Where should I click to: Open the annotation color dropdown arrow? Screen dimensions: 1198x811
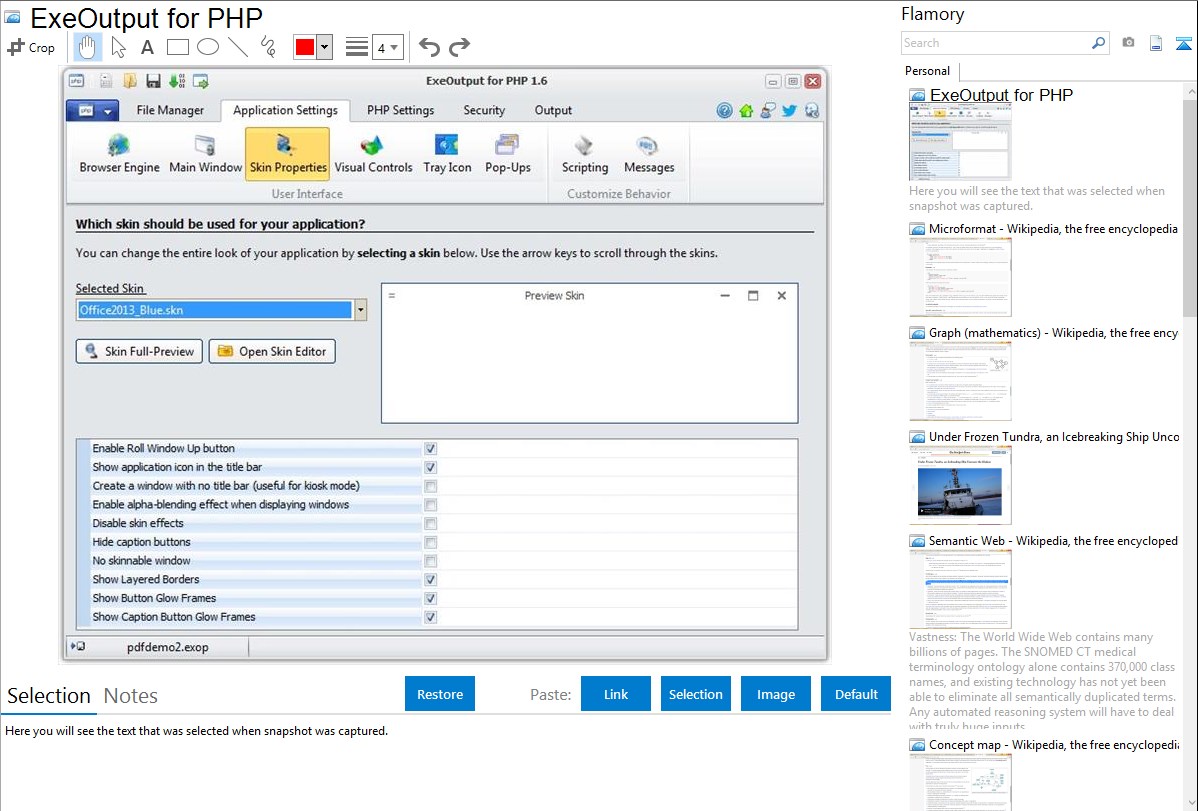pos(325,47)
